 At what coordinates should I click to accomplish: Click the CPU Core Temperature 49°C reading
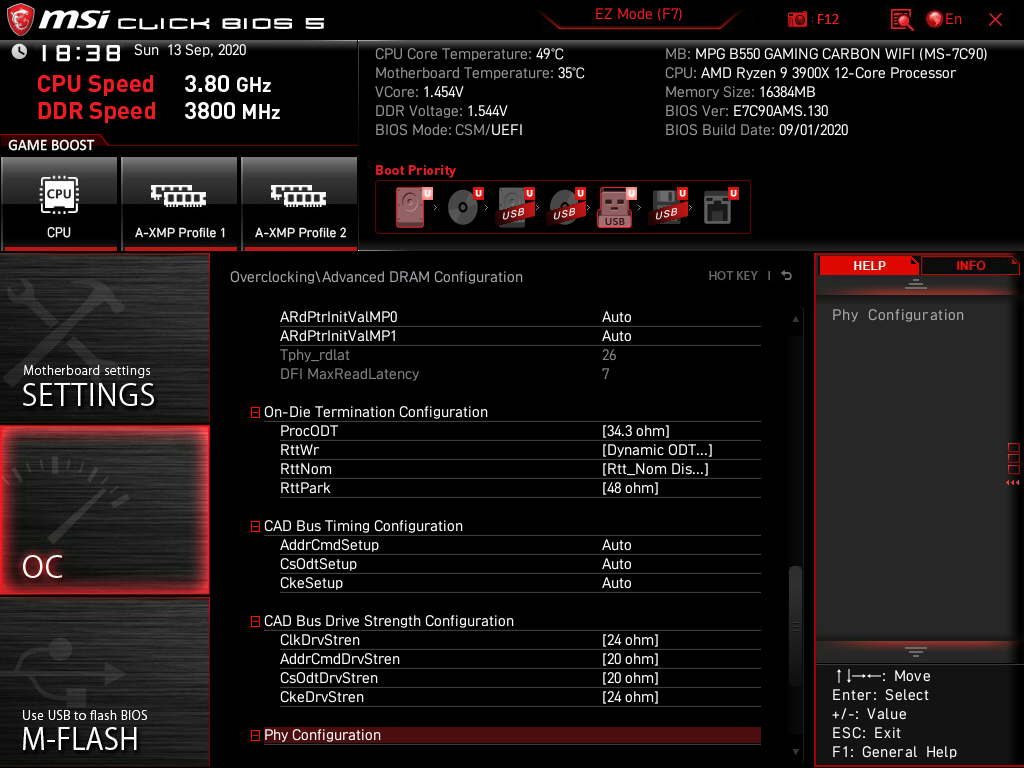point(469,54)
